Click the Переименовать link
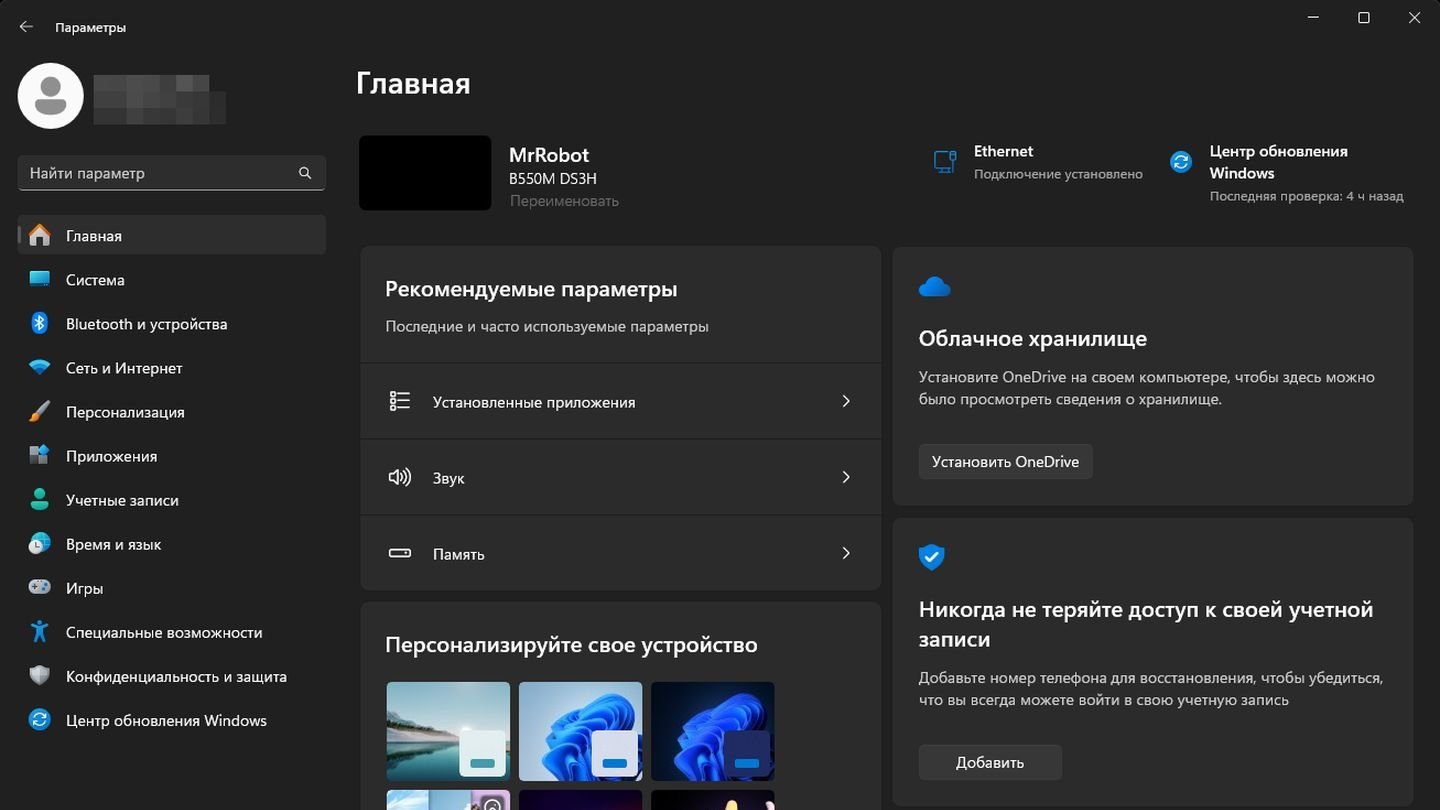The width and height of the screenshot is (1440, 810). (x=564, y=201)
